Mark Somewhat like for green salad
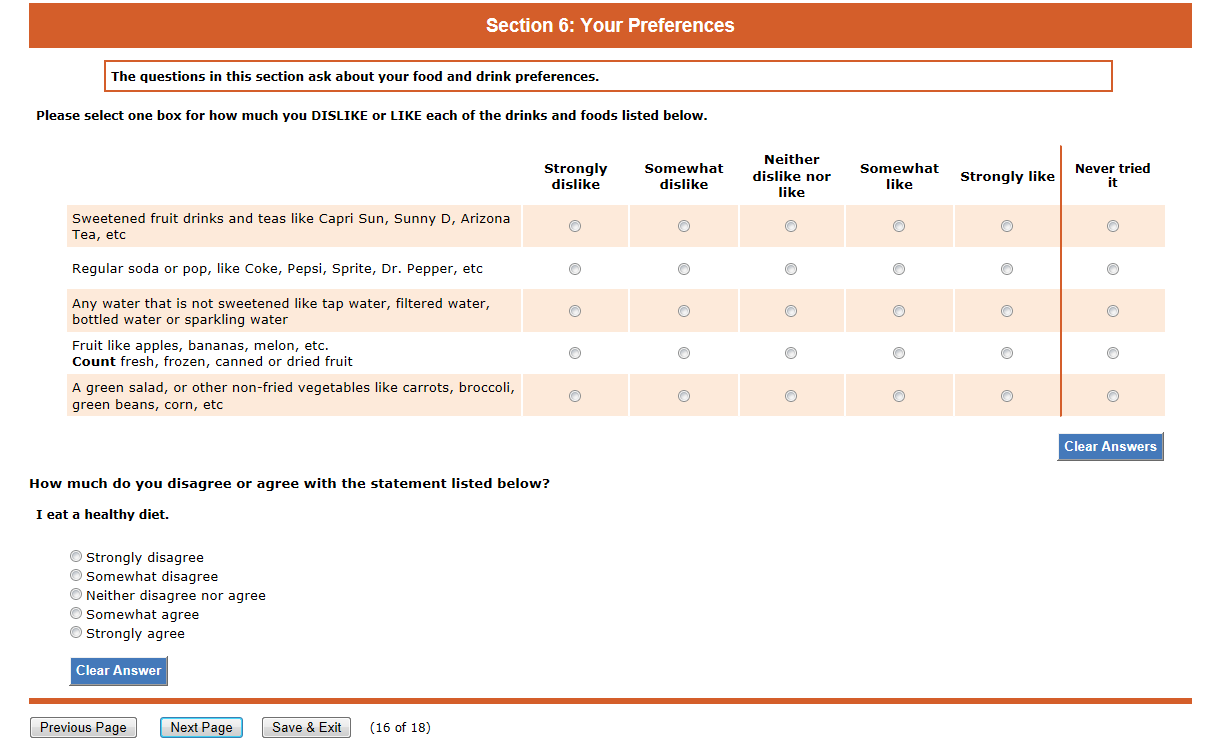This screenshot has height=748, width=1211. pyautogui.click(x=899, y=396)
